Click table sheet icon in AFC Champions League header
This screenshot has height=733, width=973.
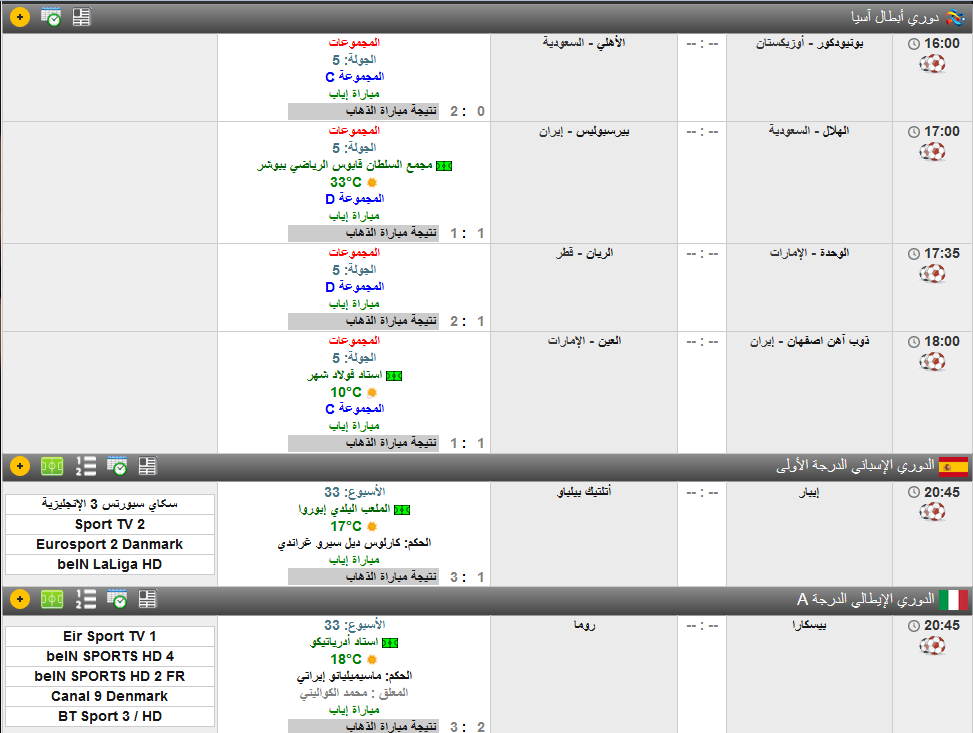click(x=81, y=17)
